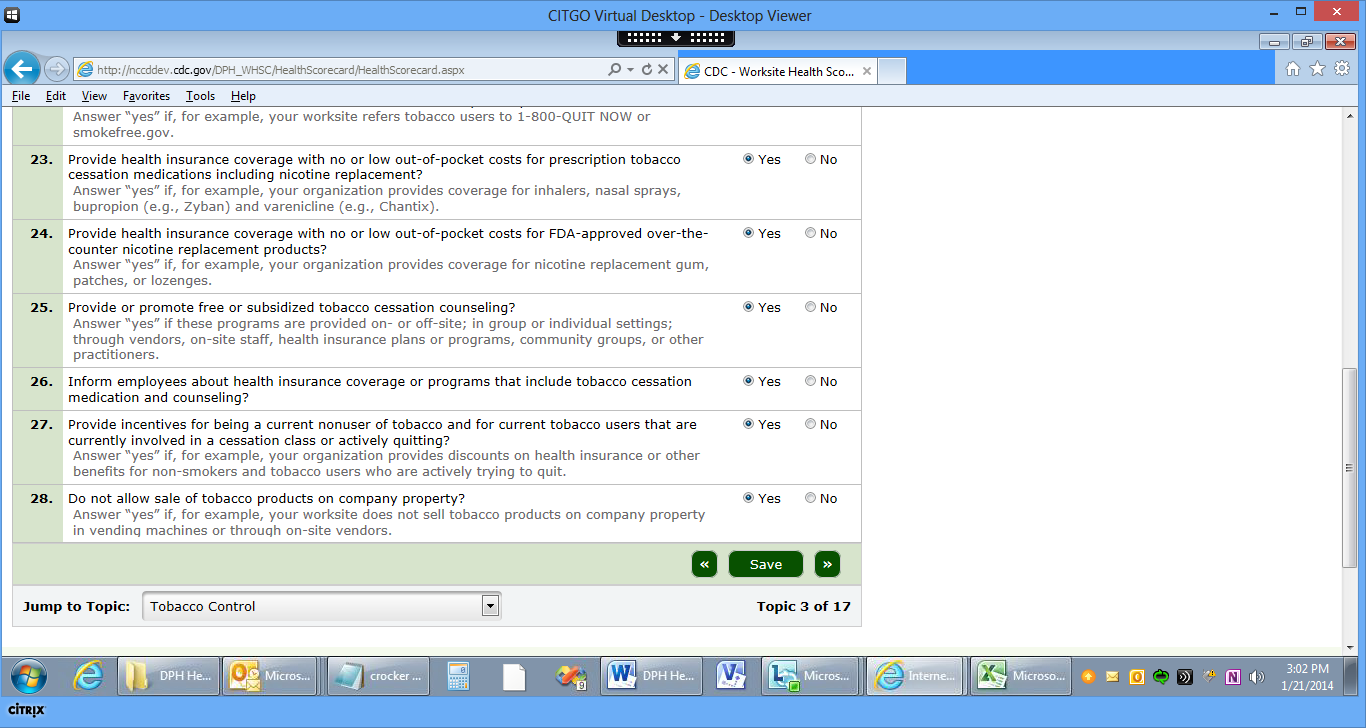Open the address bar search dropdown arrow
Viewport: 1366px width, 728px height.
click(630, 70)
